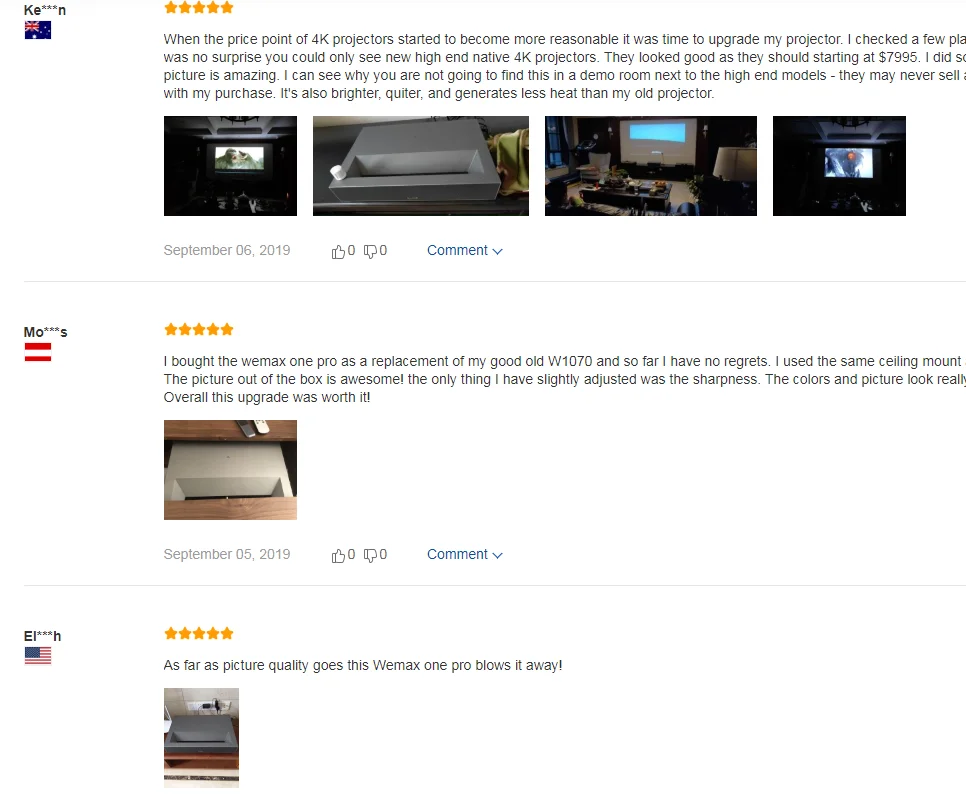
Task: Click the five-star rating on Mo***s's review
Action: pyautogui.click(x=199, y=330)
